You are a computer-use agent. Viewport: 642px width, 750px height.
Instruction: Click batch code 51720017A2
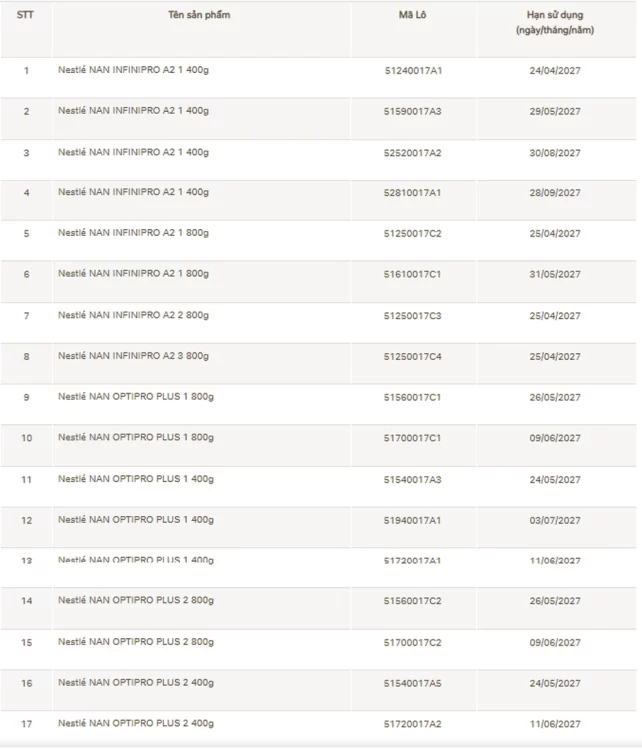tap(413, 723)
